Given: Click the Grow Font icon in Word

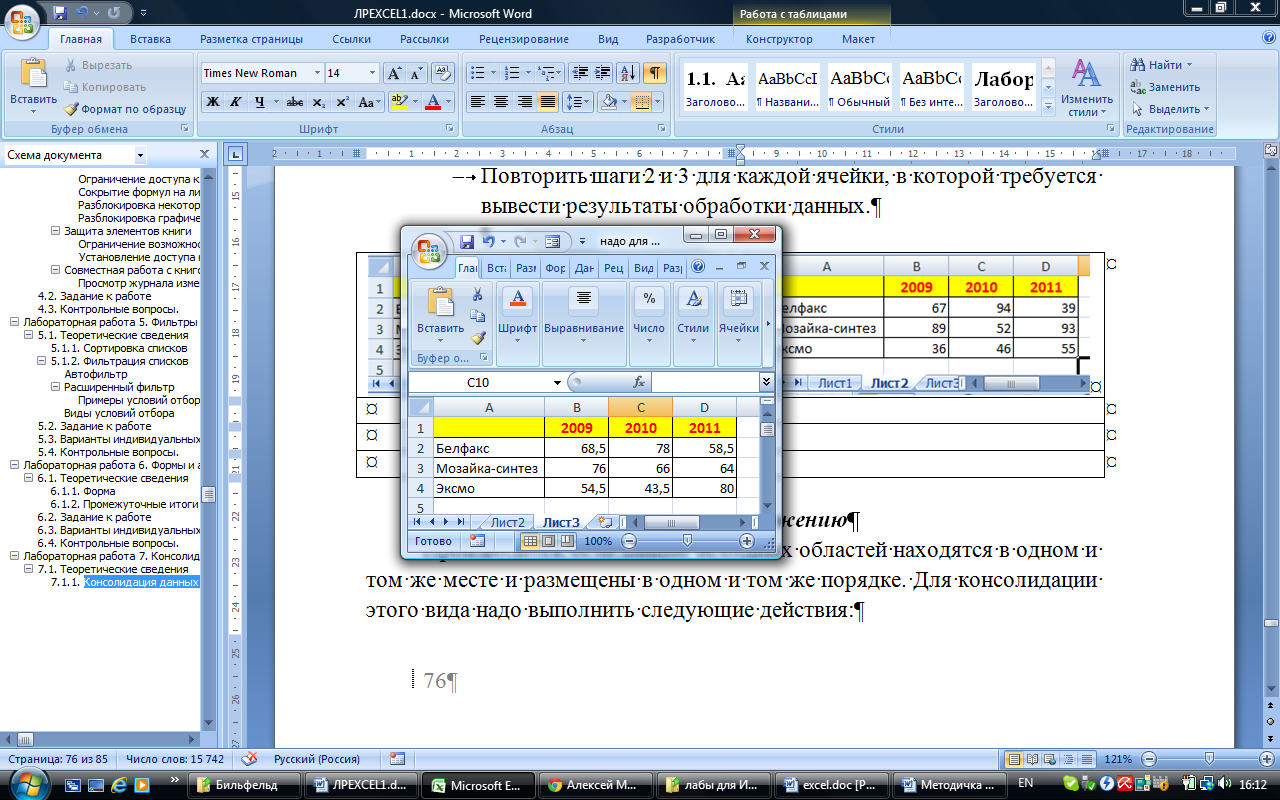Looking at the screenshot, I should pos(395,74).
